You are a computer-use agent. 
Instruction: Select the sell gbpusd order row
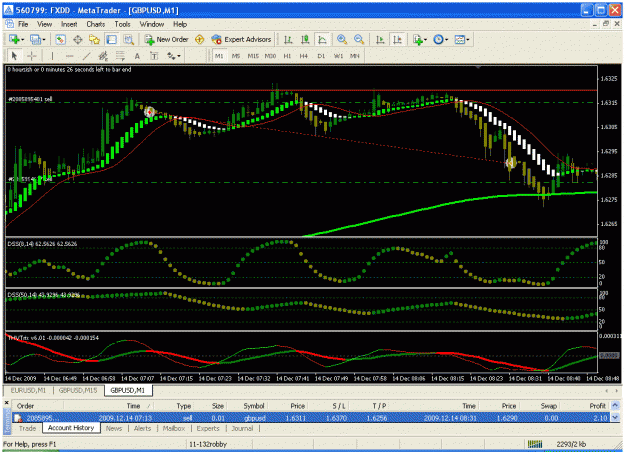click(x=311, y=418)
